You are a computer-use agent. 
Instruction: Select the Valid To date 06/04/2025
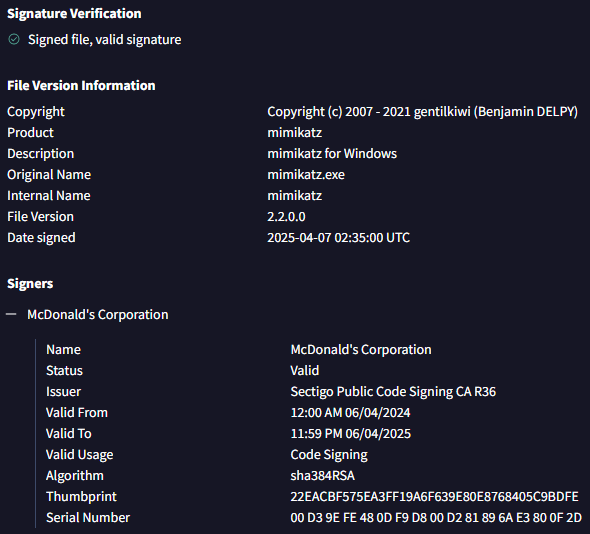[x=351, y=434]
